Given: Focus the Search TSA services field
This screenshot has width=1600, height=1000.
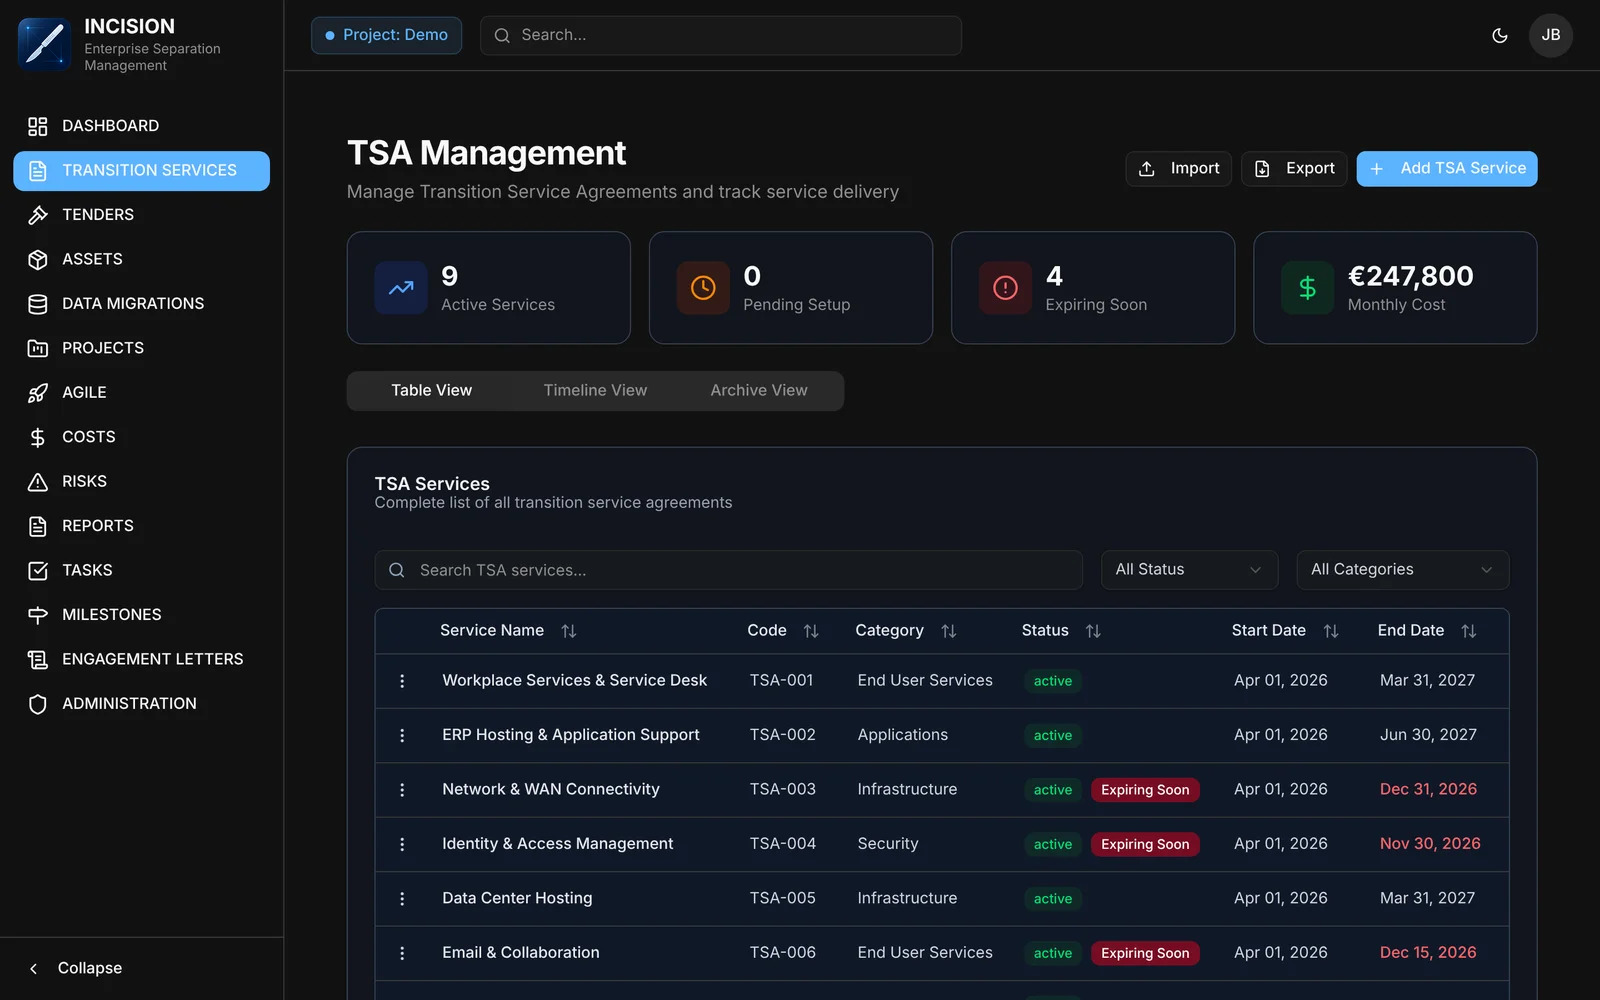Looking at the screenshot, I should [729, 570].
